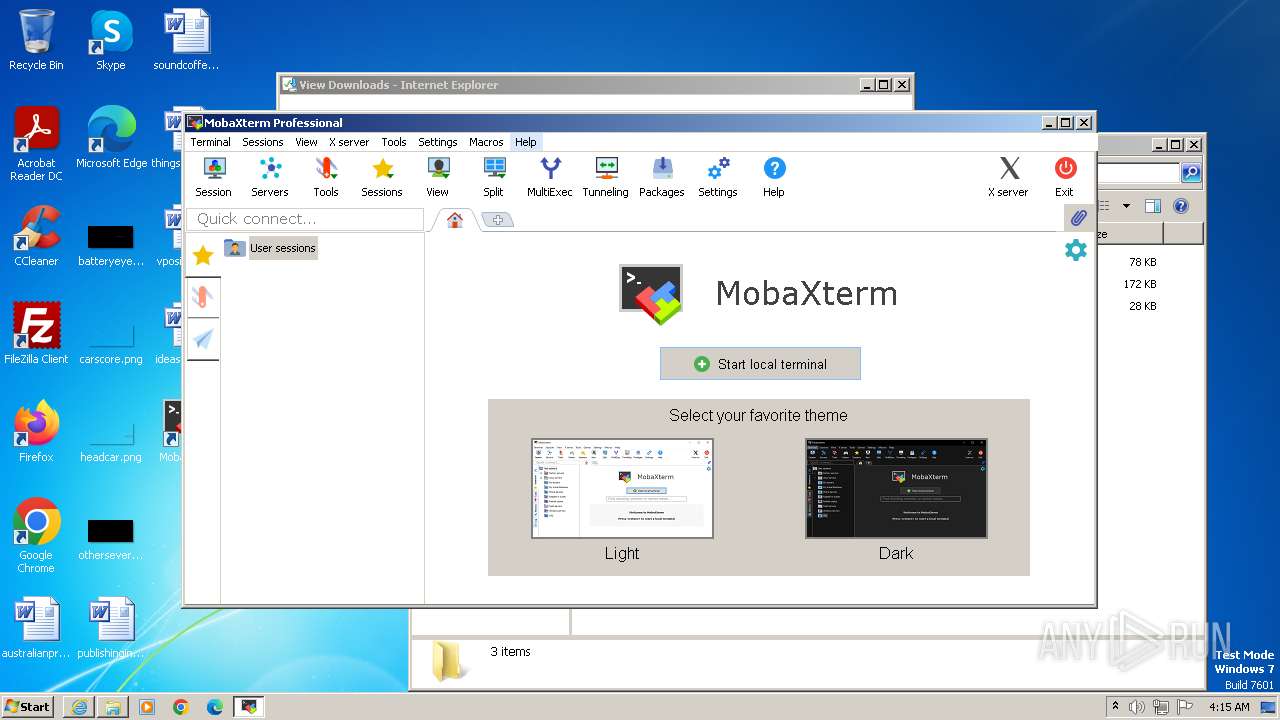
Task: Open the Help question-mark toolbar icon
Action: [774, 178]
